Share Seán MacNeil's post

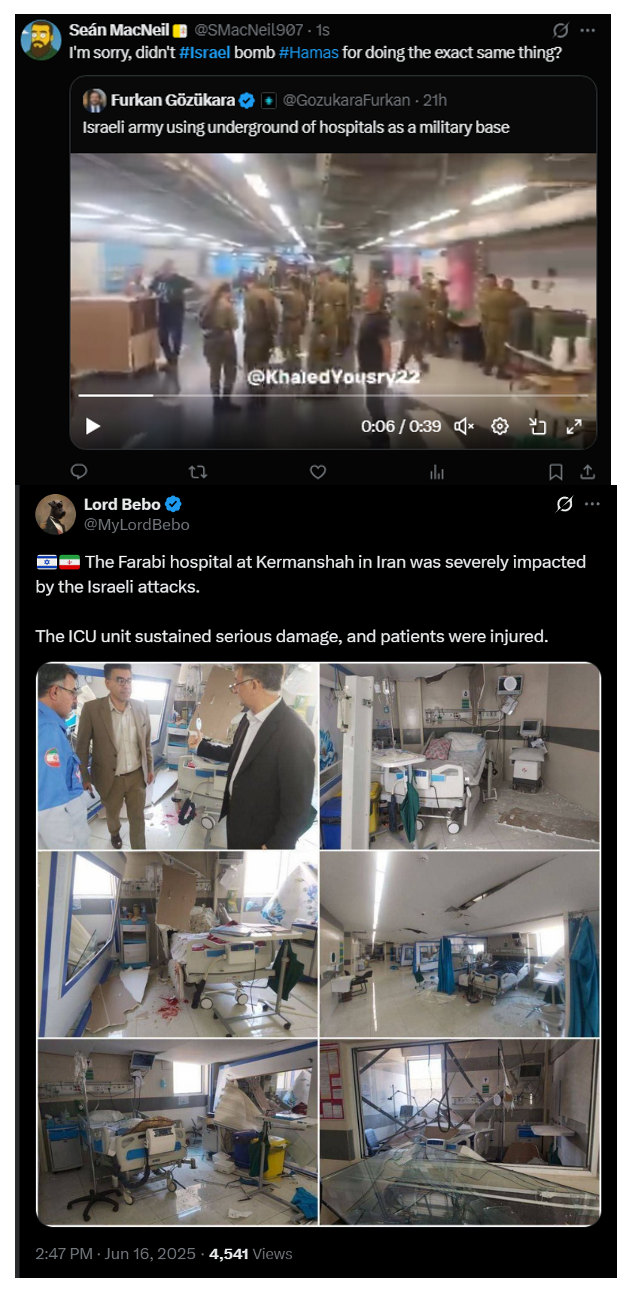click(x=588, y=471)
